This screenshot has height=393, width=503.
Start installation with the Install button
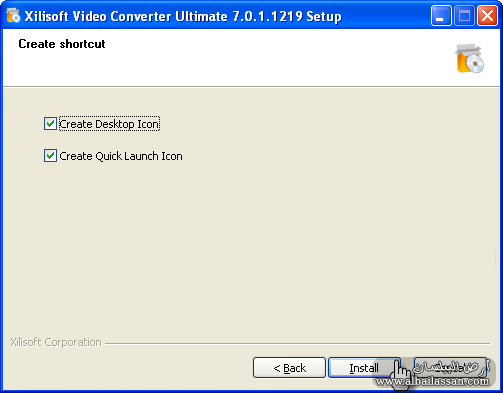[x=364, y=368]
